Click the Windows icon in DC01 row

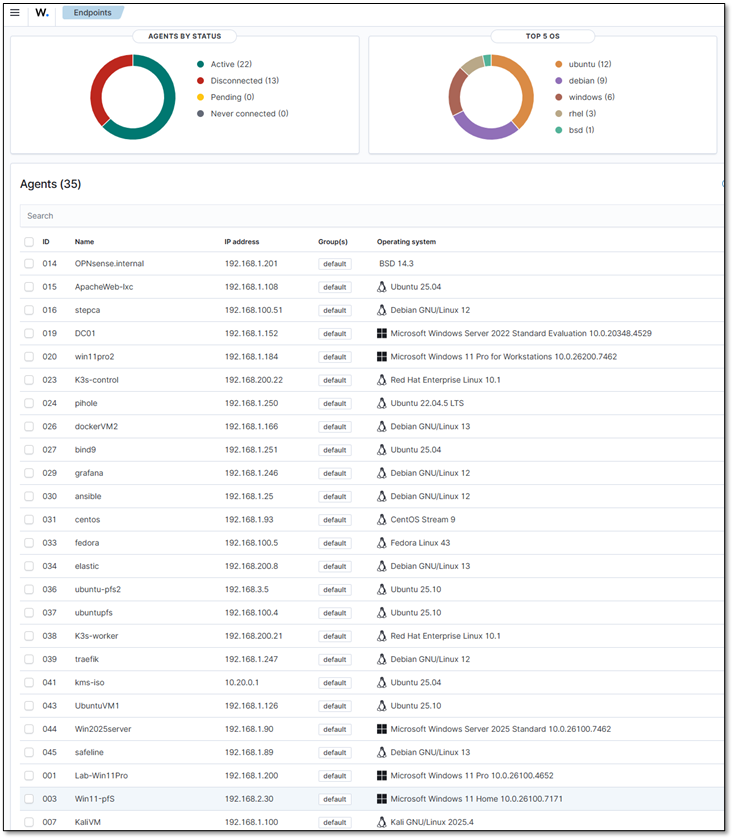(x=381, y=334)
